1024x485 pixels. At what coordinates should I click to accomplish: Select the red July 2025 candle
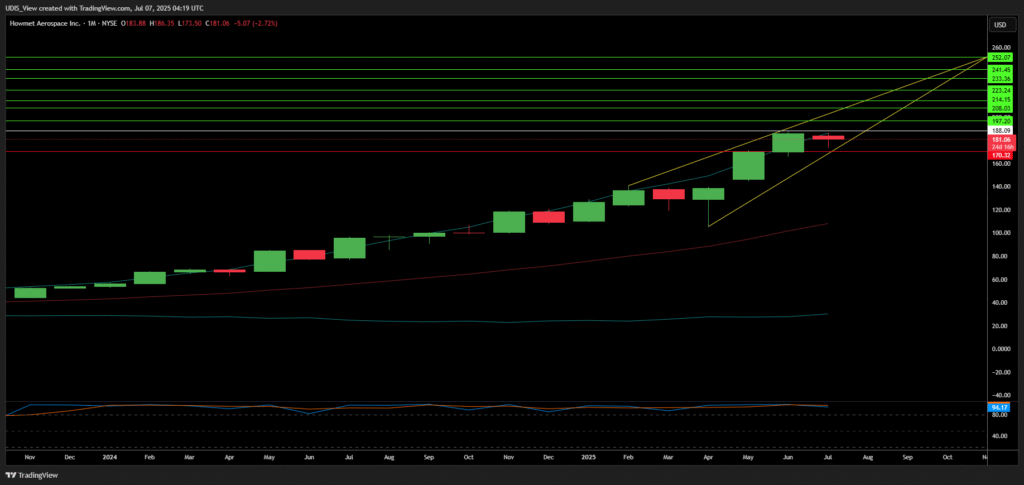828,138
